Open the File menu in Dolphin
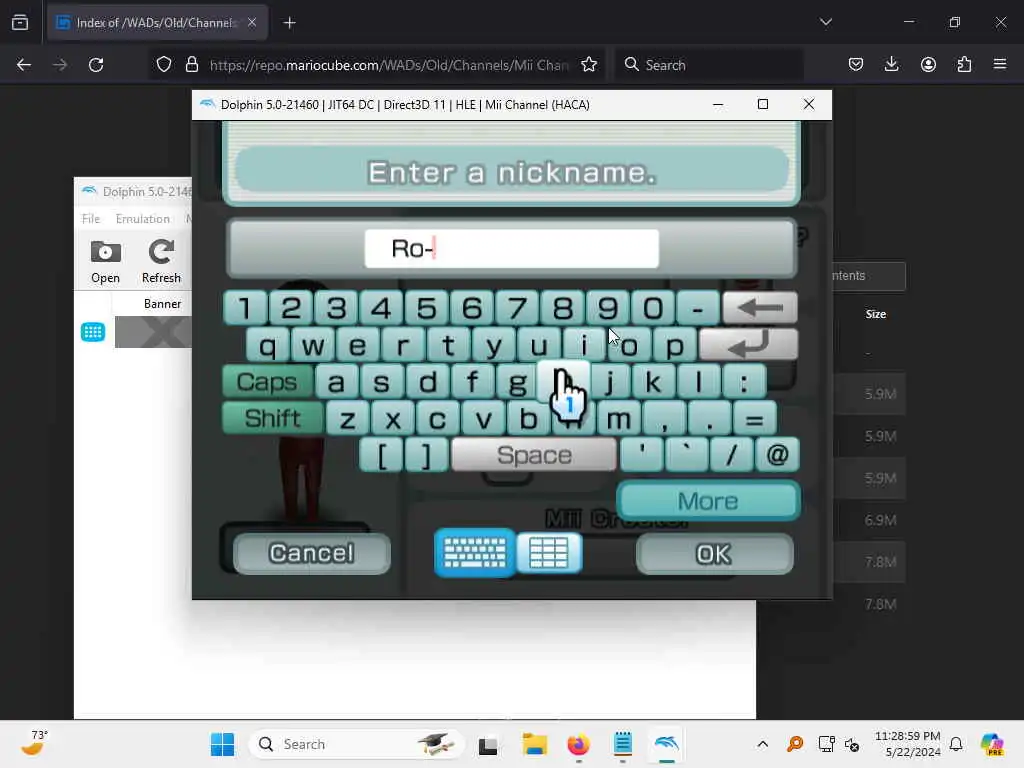Viewport: 1024px width, 768px height. click(91, 219)
